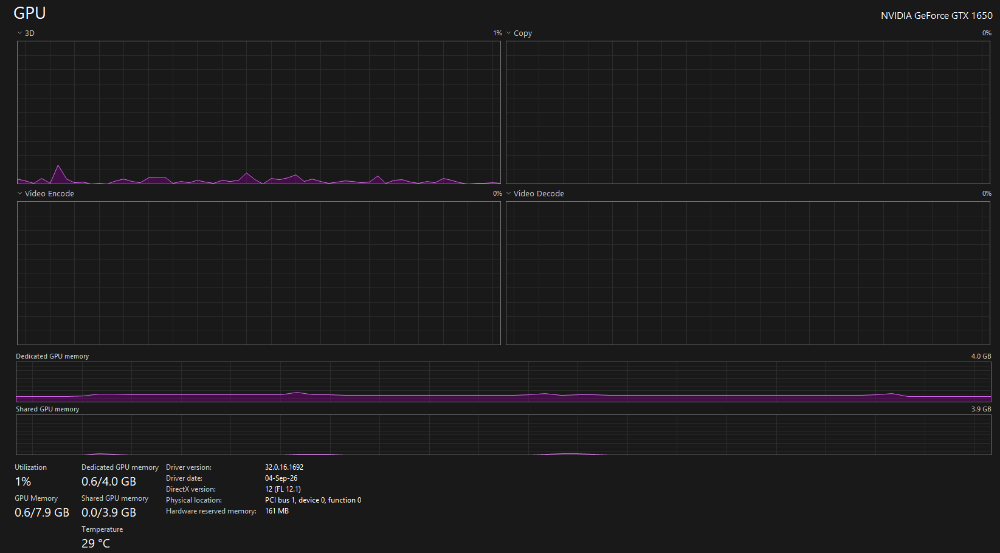The height and width of the screenshot is (553, 1000).
Task: Click the GPU page heading
Action: pyautogui.click(x=29, y=13)
